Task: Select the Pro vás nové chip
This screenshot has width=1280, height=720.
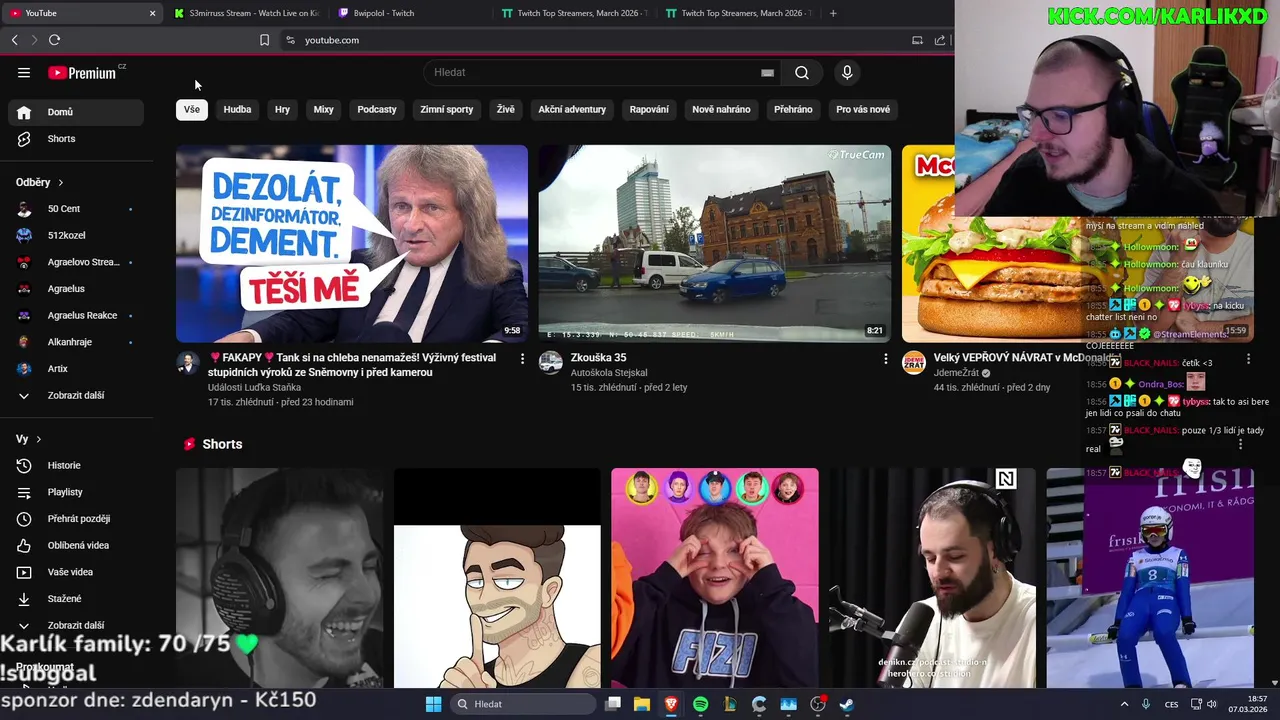Action: [x=863, y=110]
